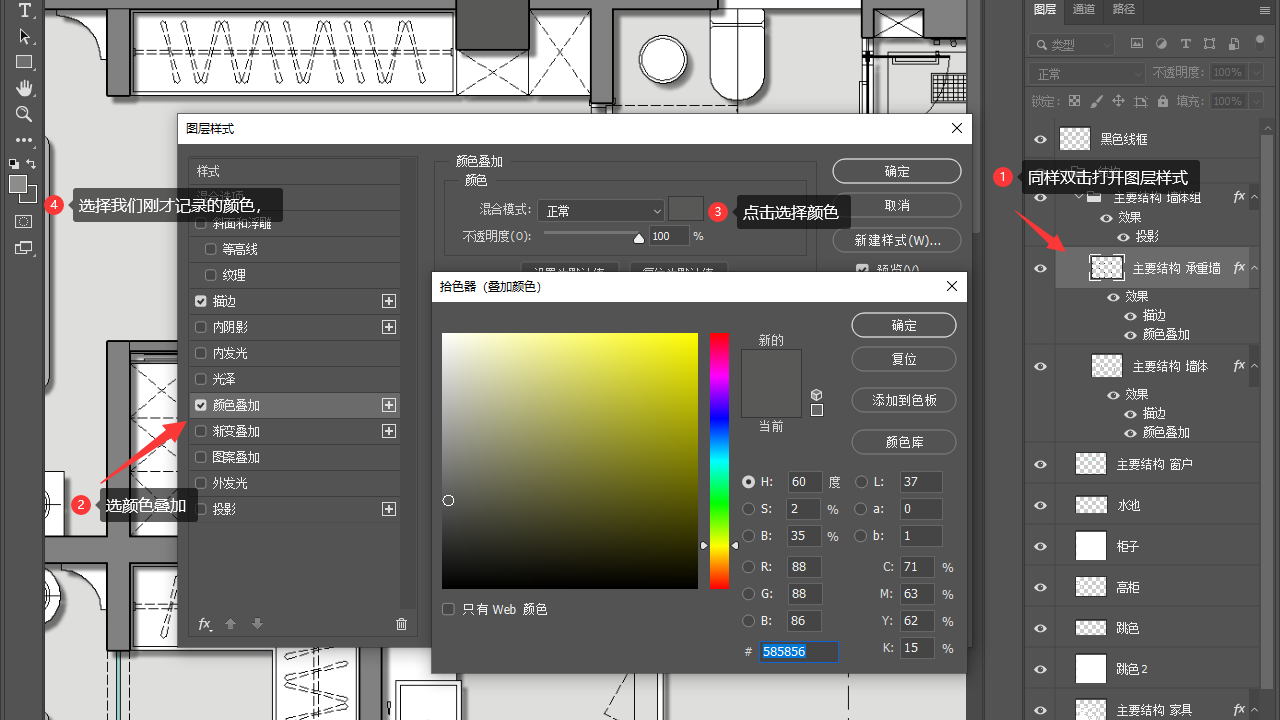Image resolution: width=1280 pixels, height=720 pixels.
Task: Collapse effects of 主要结构 承重墙 layer
Action: (x=1255, y=268)
